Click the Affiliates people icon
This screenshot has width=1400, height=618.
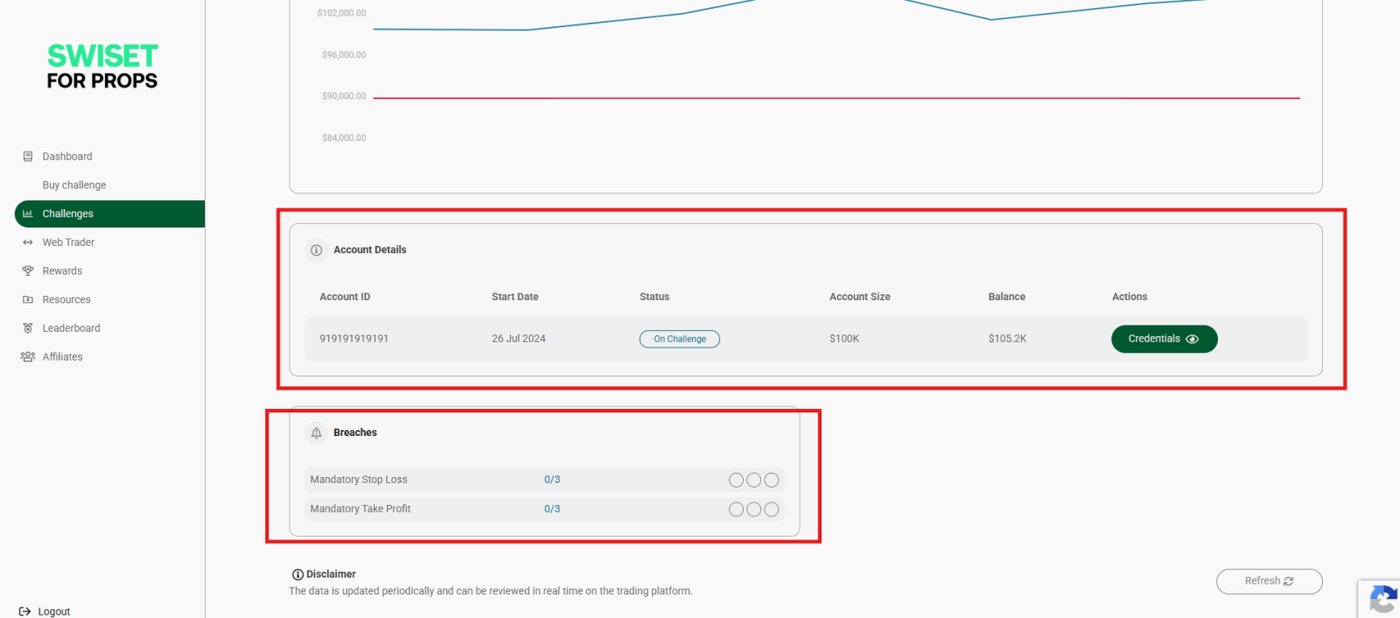(28, 357)
